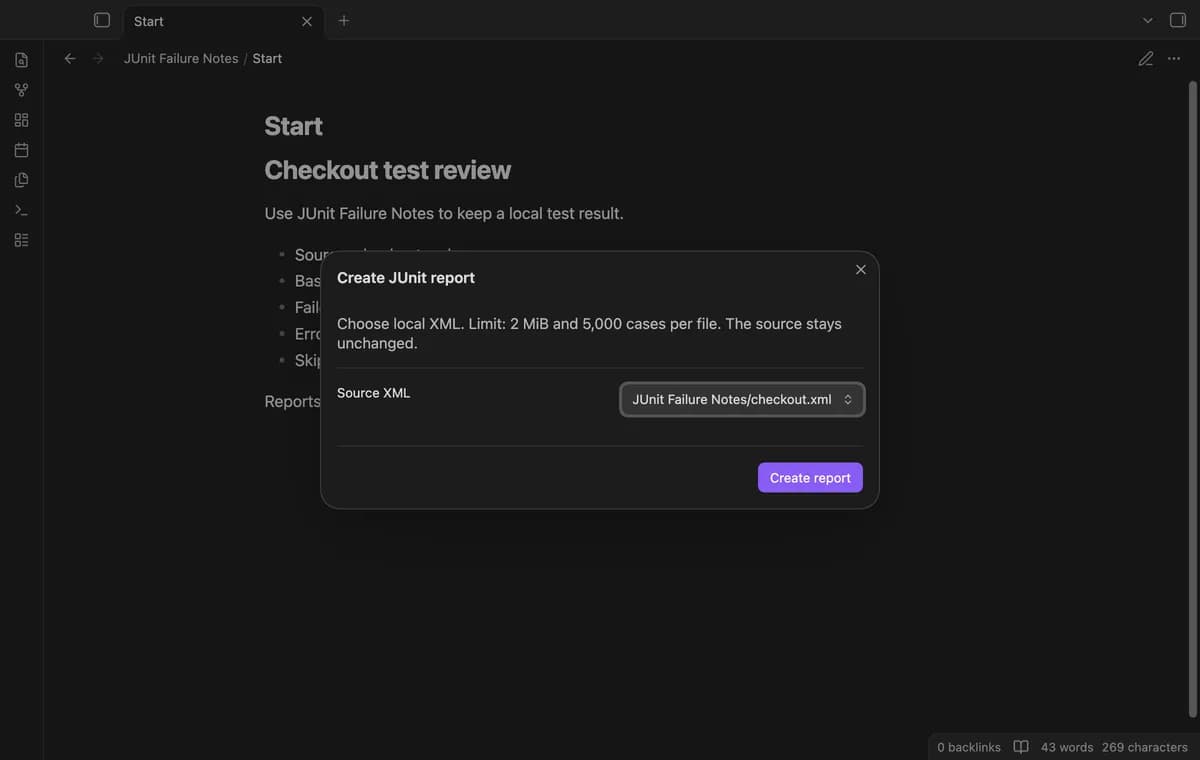The width and height of the screenshot is (1200, 760).
Task: Click the Create JUnit report title
Action: [406, 277]
